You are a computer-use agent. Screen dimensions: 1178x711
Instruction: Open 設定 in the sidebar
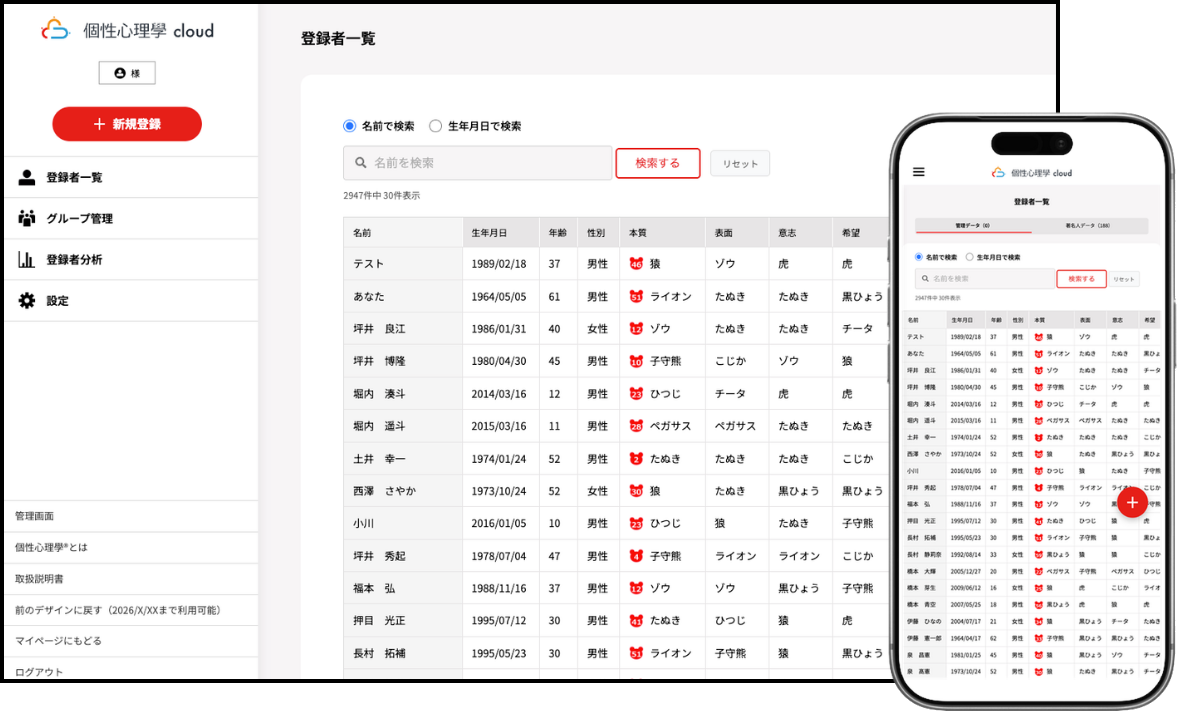coord(131,301)
